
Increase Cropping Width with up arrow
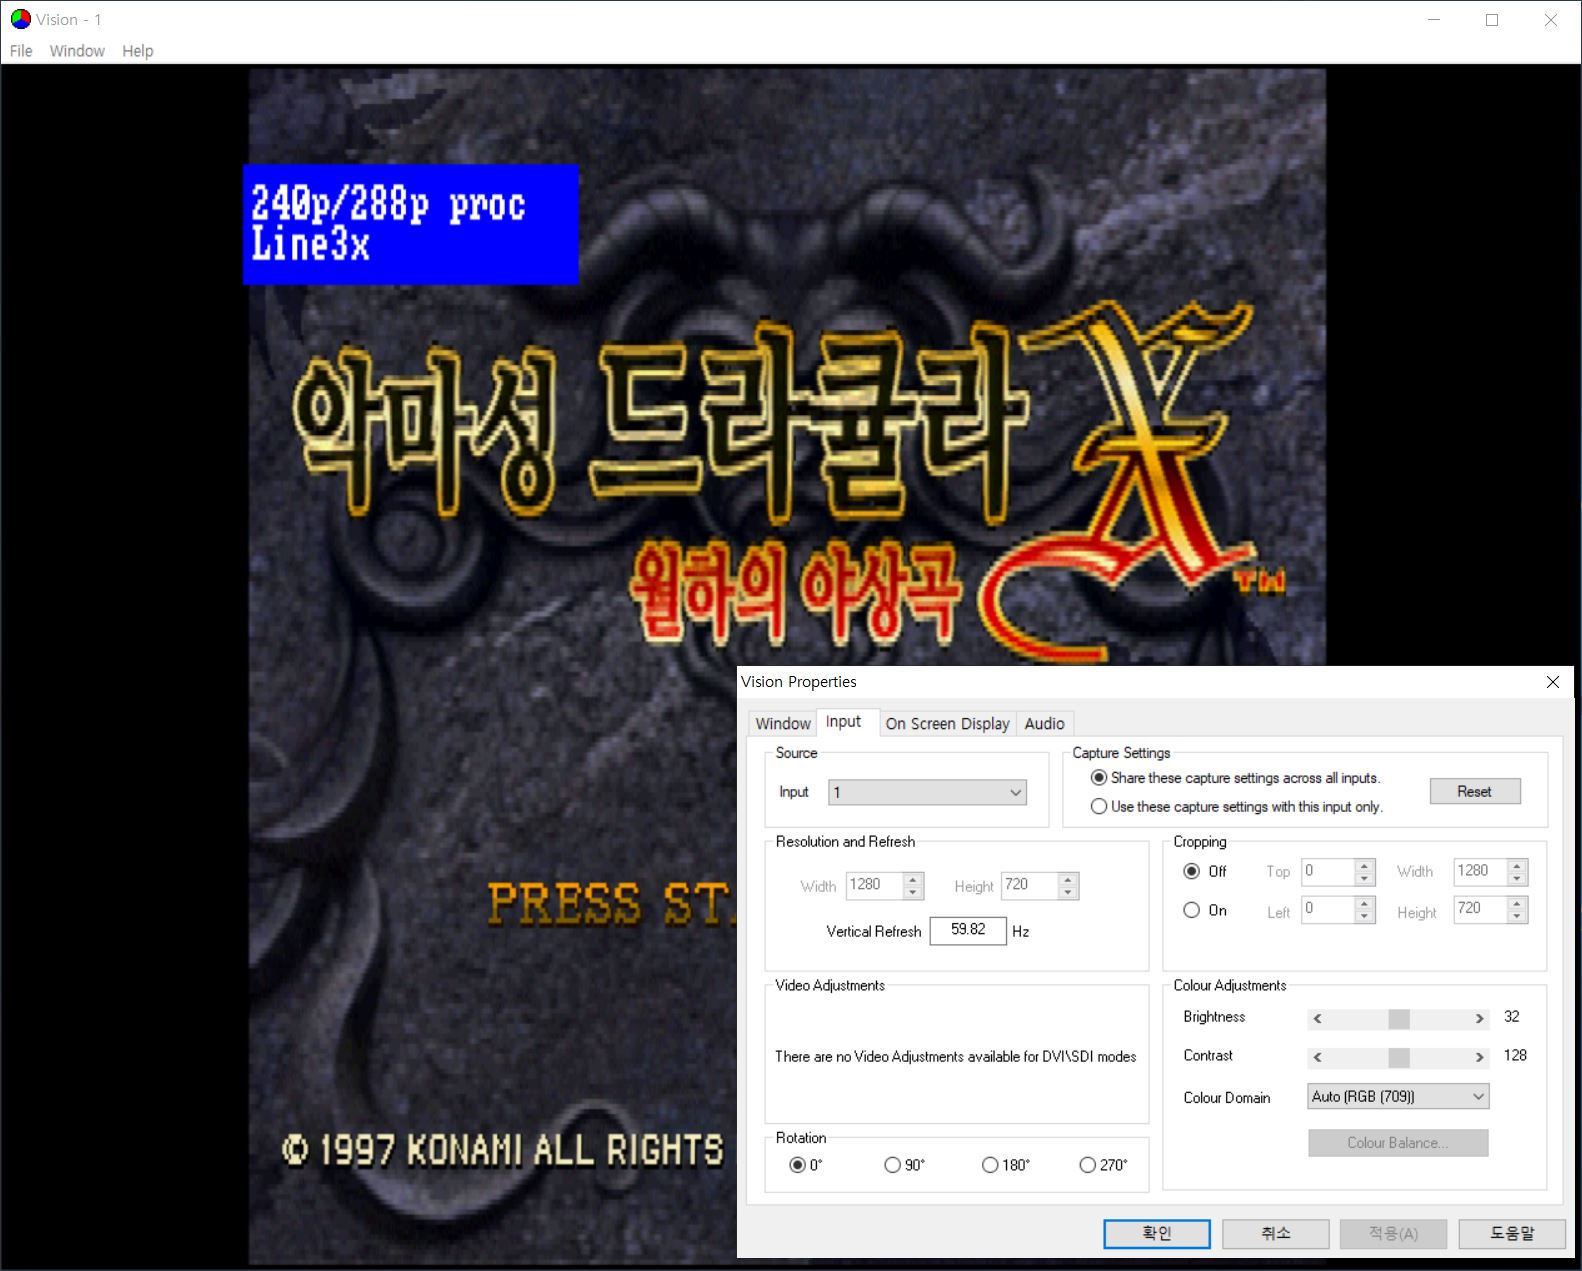pyautogui.click(x=1517, y=865)
